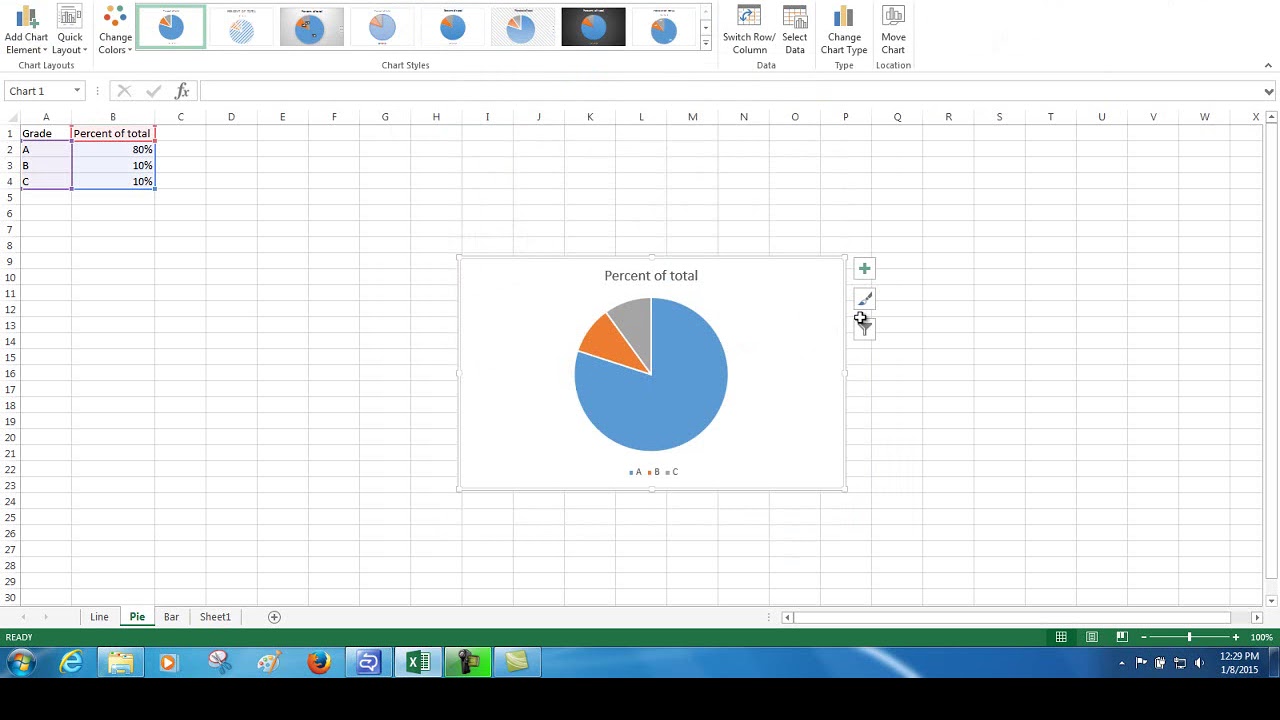This screenshot has height=720, width=1280.
Task: Select cell A4 containing C
Action: pos(46,181)
